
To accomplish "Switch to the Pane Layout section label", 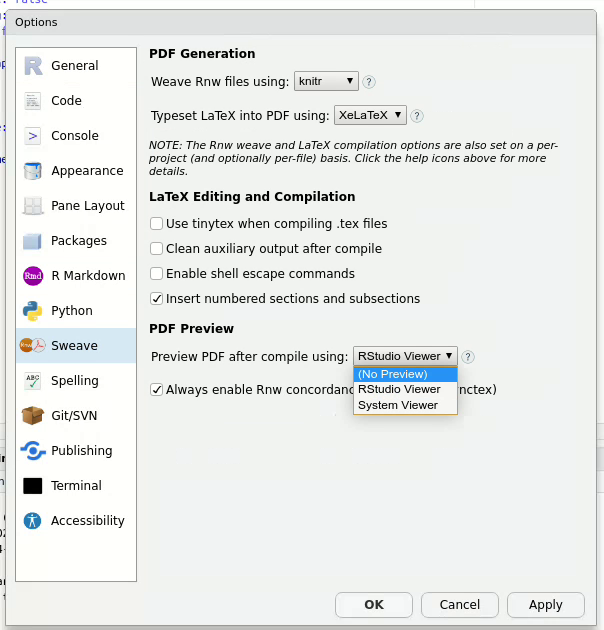I will click(88, 206).
